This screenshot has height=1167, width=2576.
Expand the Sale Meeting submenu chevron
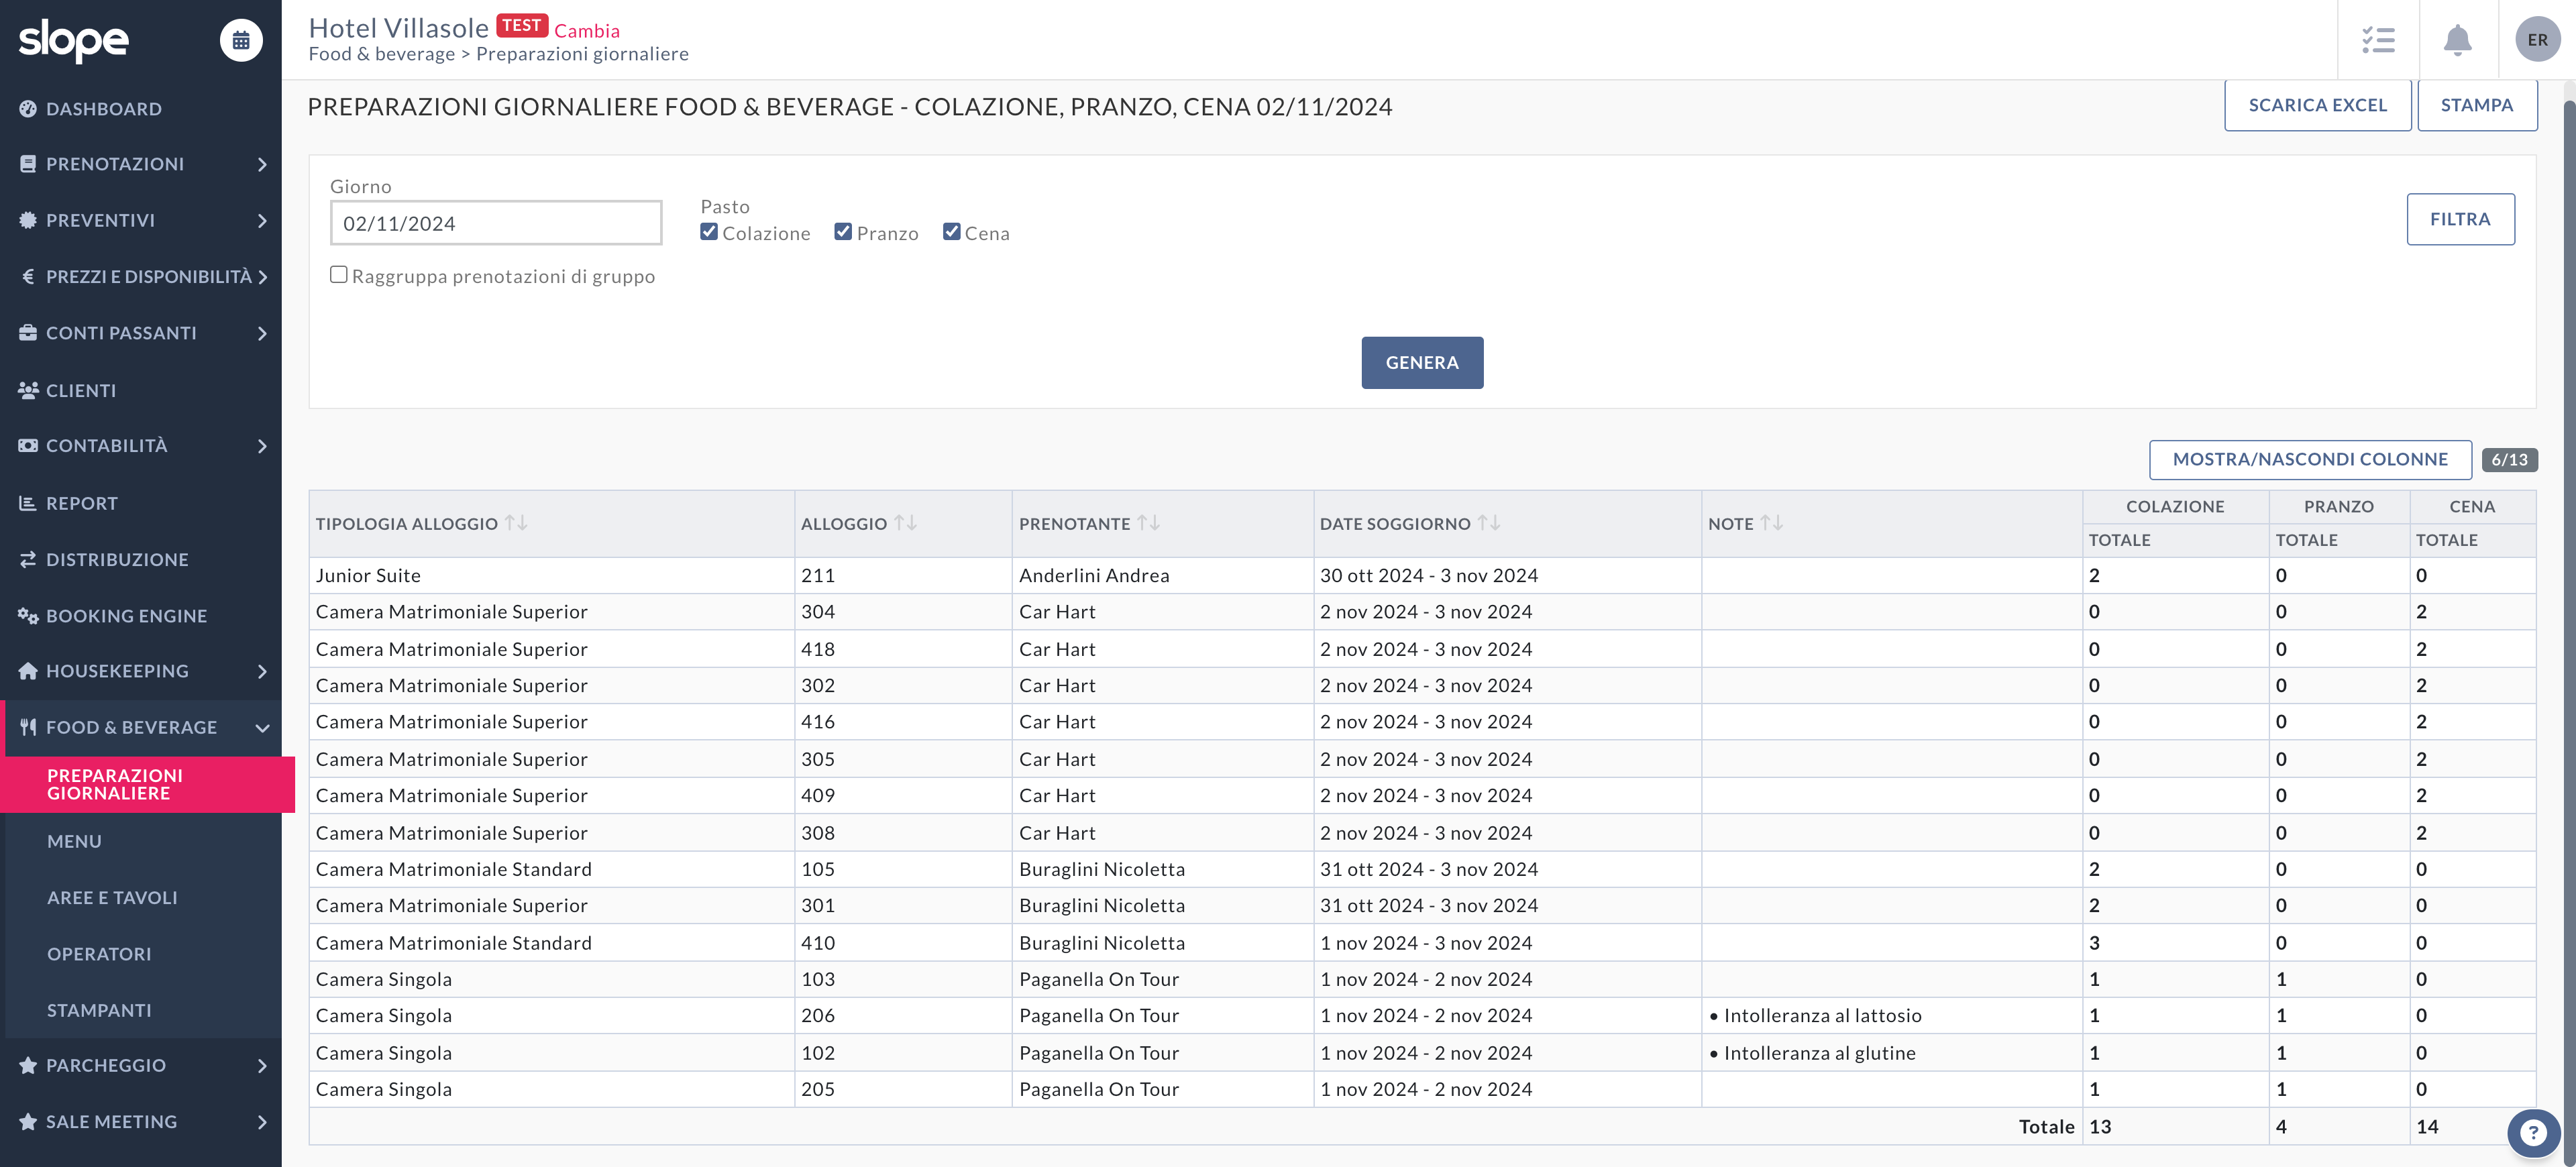pos(262,1122)
